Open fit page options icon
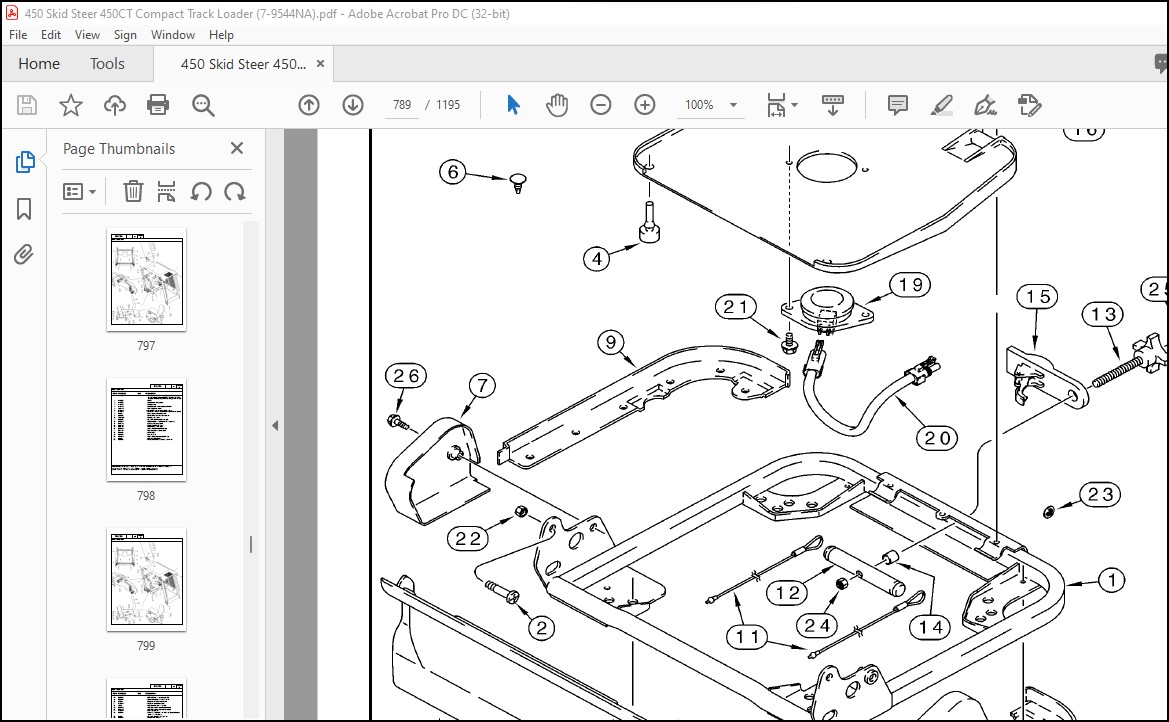1169x722 pixels. tap(781, 105)
